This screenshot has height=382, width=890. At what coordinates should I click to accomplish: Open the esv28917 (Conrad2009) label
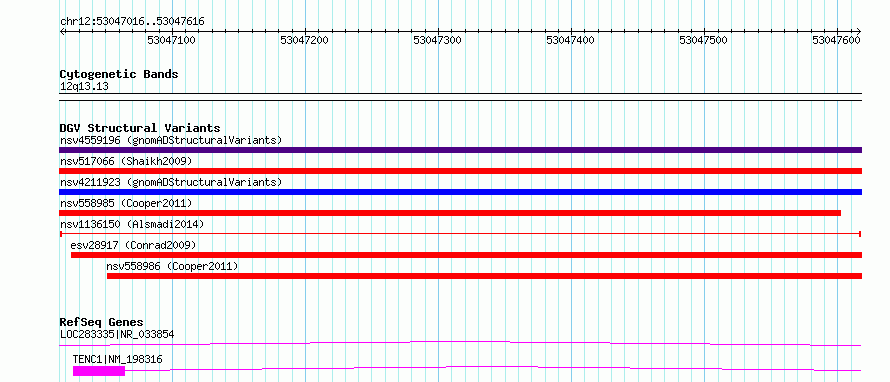(133, 245)
